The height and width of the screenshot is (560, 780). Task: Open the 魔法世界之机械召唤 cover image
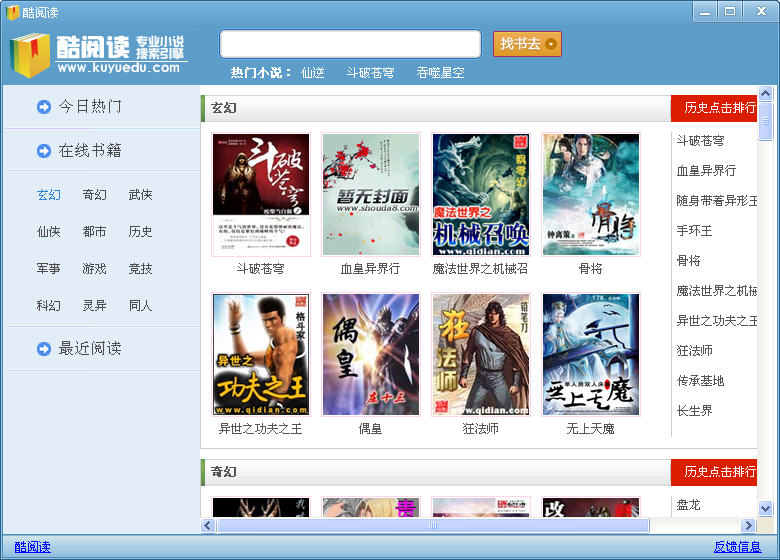tap(480, 195)
